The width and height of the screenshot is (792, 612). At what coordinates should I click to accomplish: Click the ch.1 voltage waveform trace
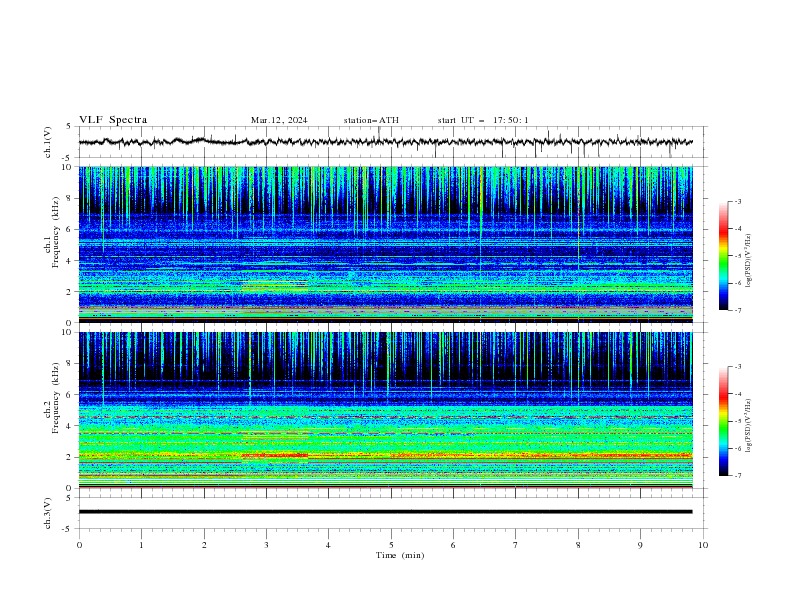(385, 142)
